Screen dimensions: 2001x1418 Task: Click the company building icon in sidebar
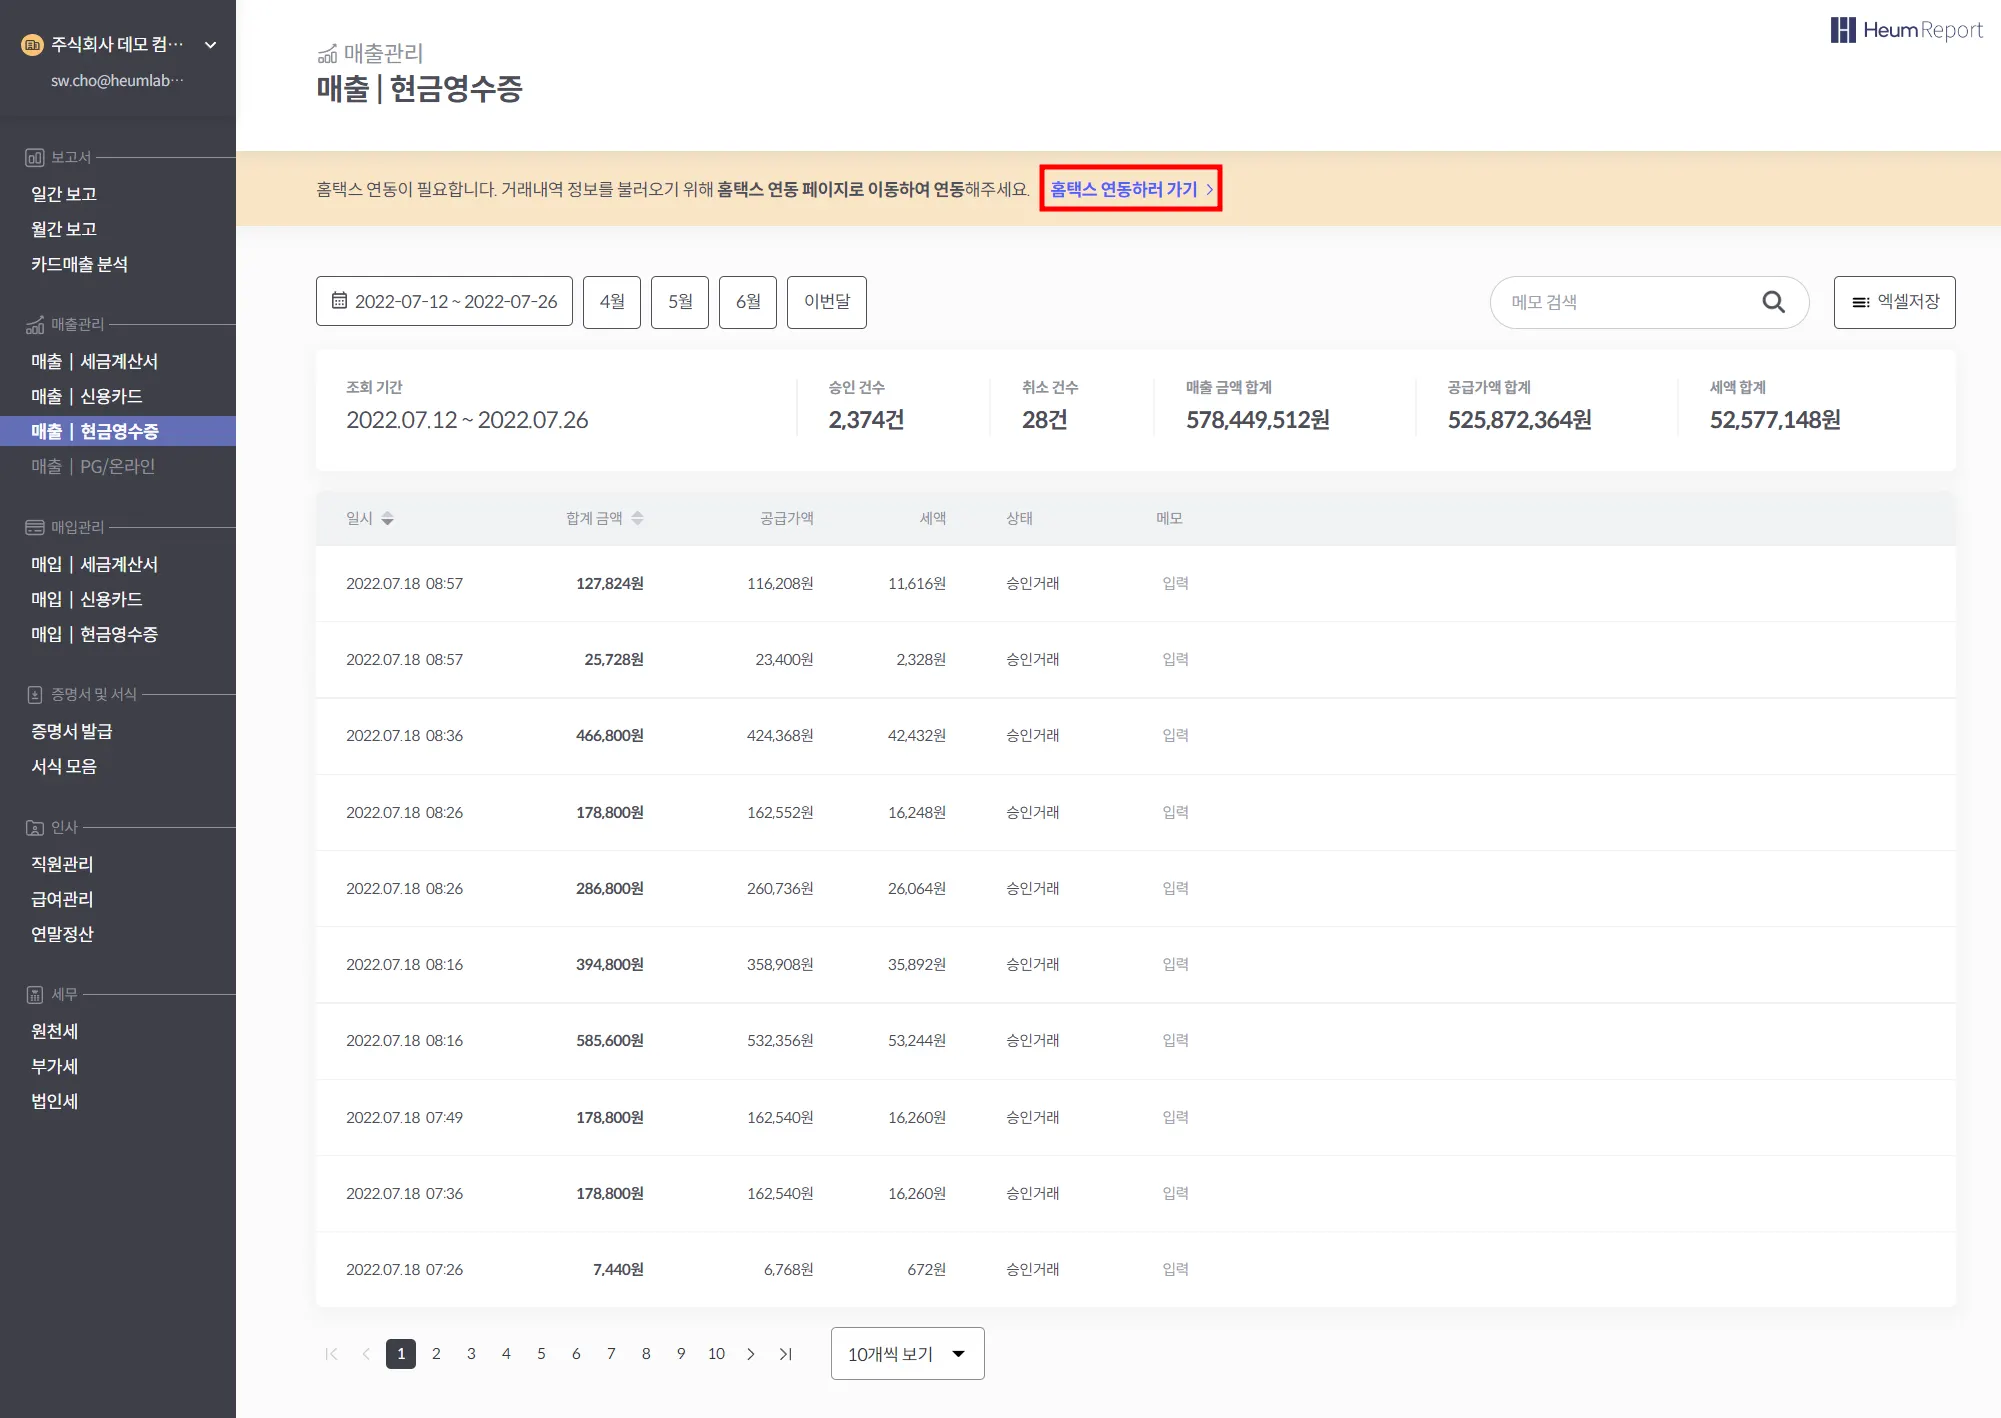(x=32, y=44)
